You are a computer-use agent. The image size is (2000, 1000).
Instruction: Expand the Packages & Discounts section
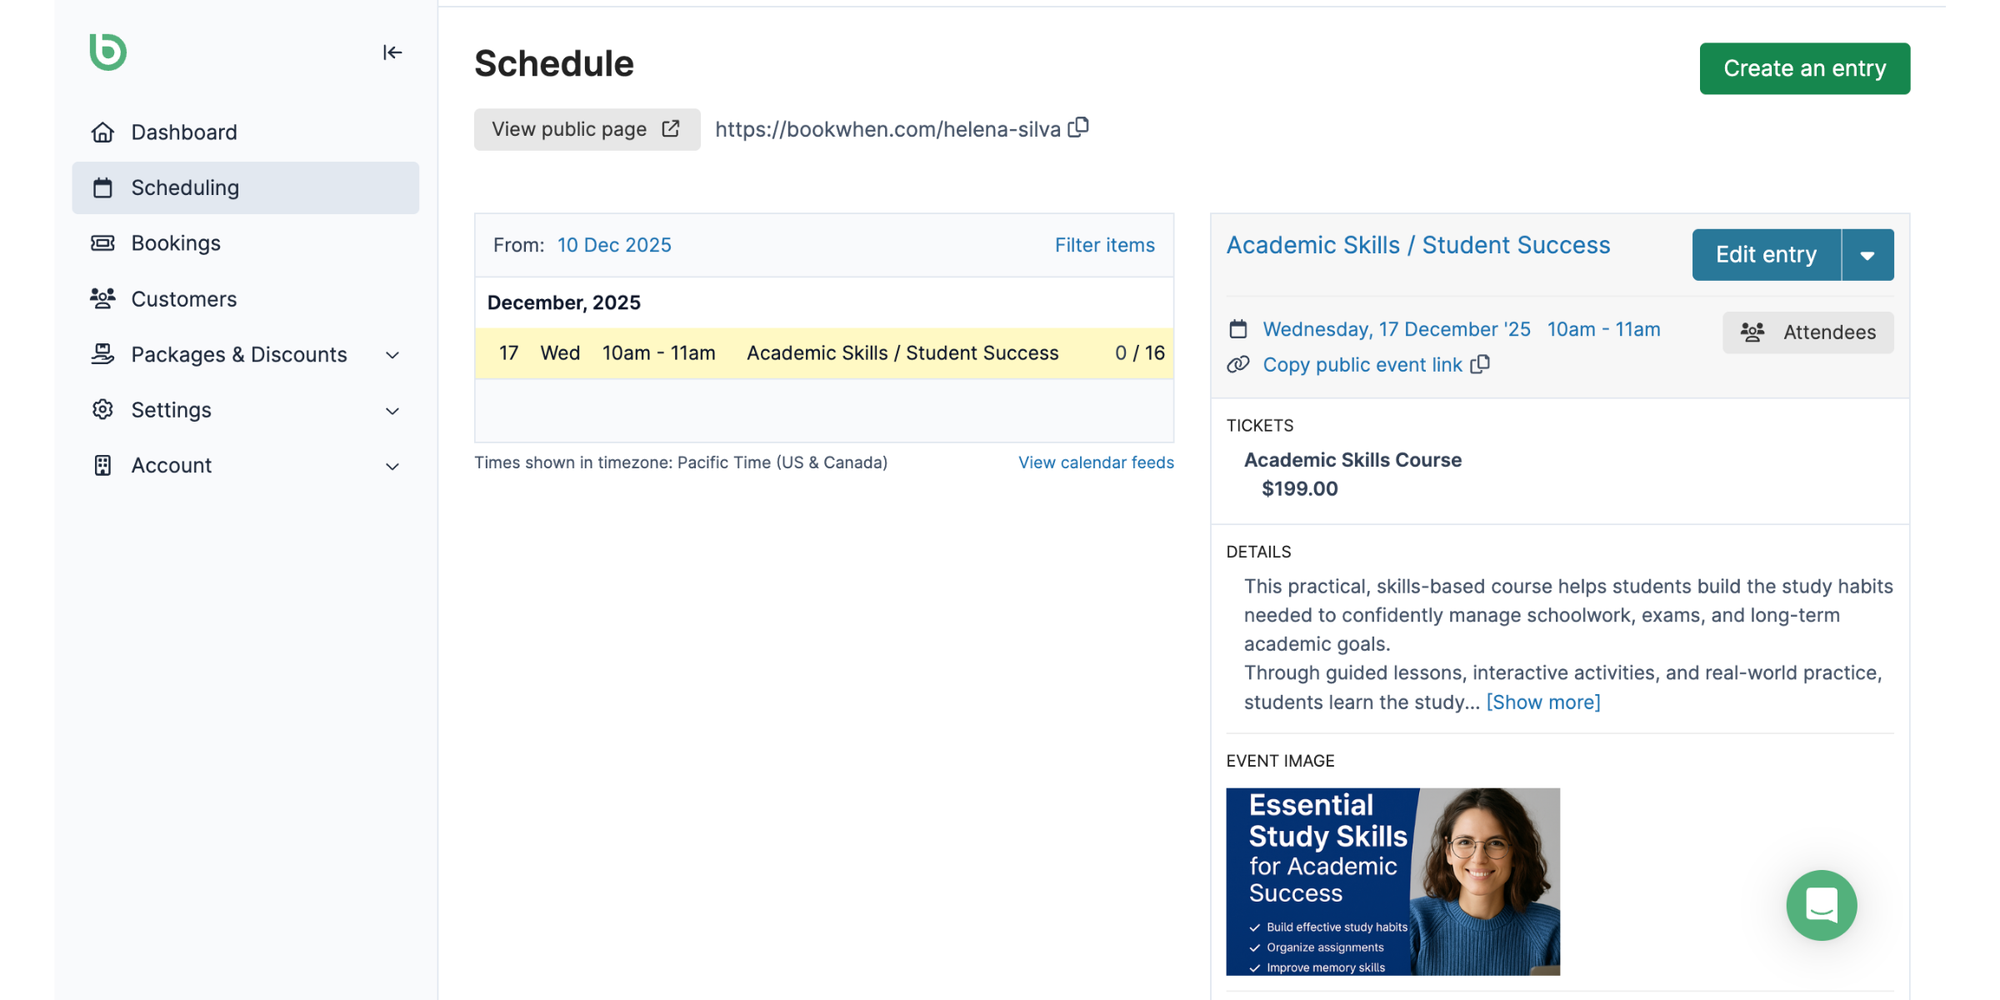pyautogui.click(x=391, y=355)
